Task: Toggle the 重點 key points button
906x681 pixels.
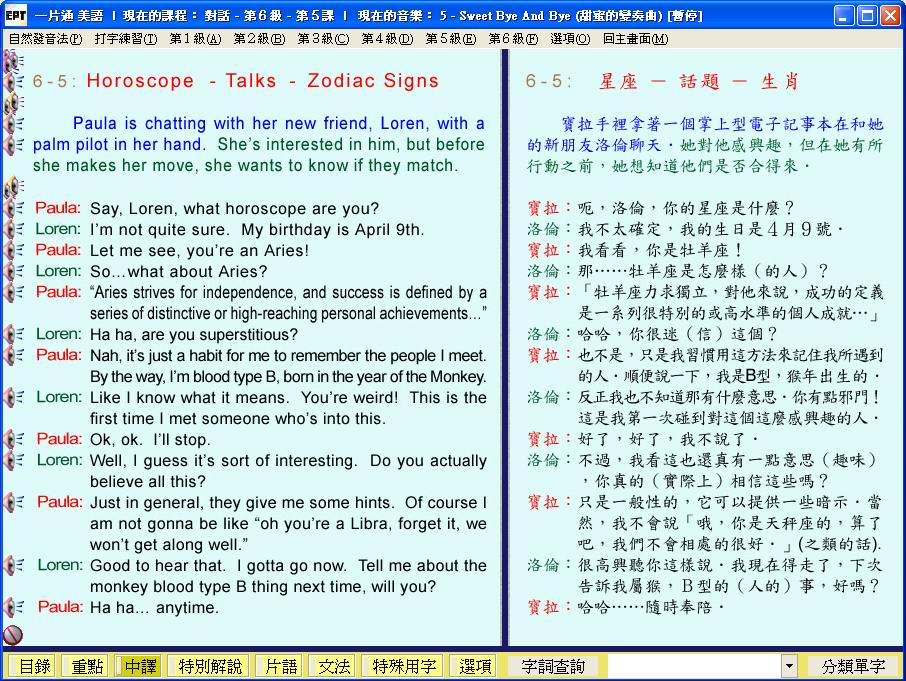Action: pos(84,666)
